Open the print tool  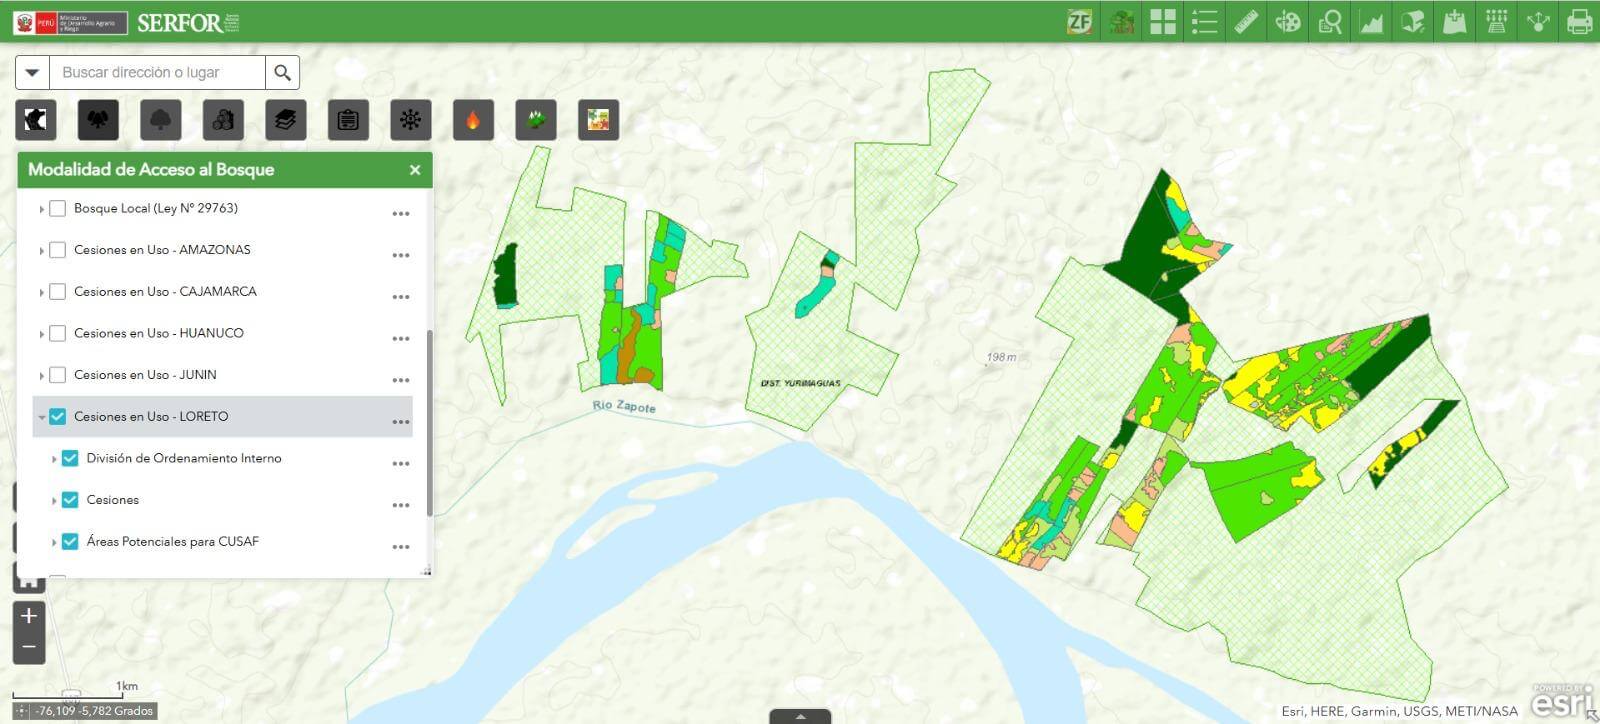click(1579, 21)
